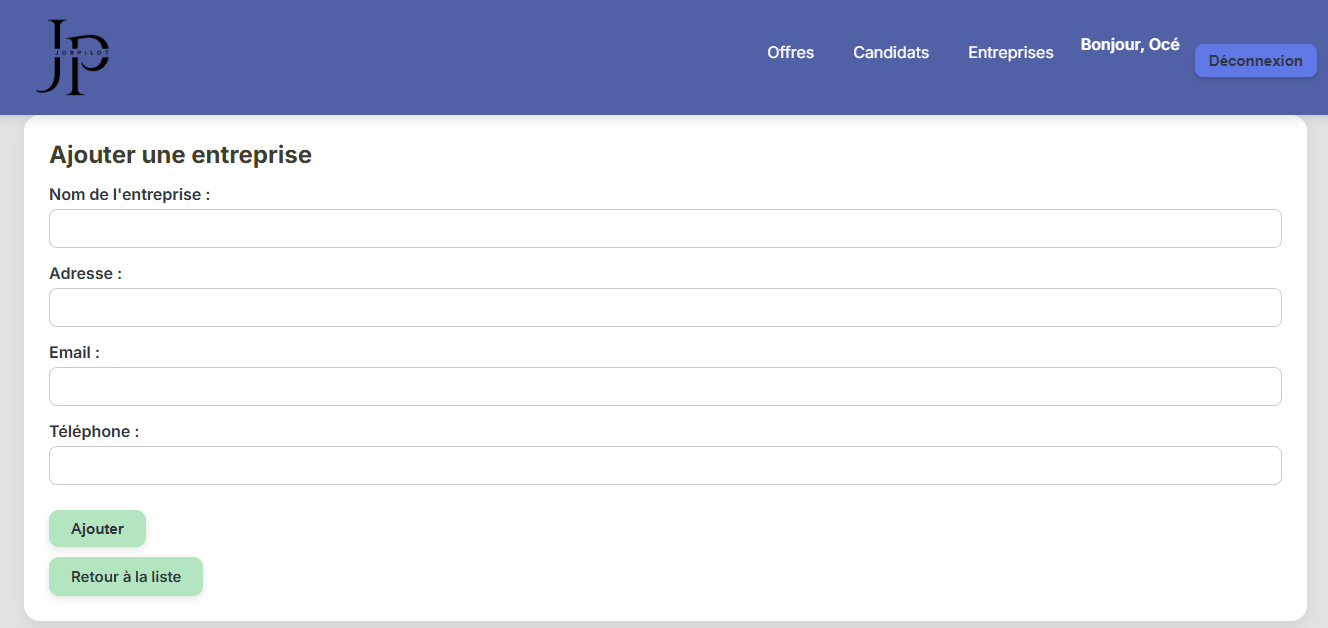This screenshot has height=628, width=1328.
Task: Click empty space in the blue header bar
Action: 450,57
